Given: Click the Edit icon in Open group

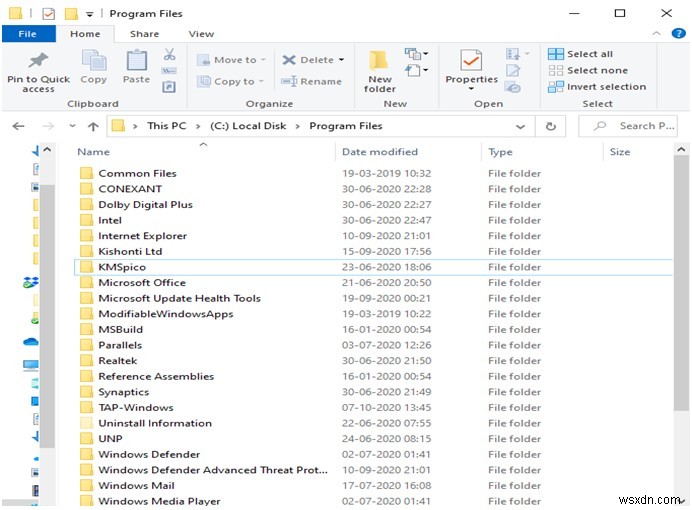Looking at the screenshot, I should [513, 70].
